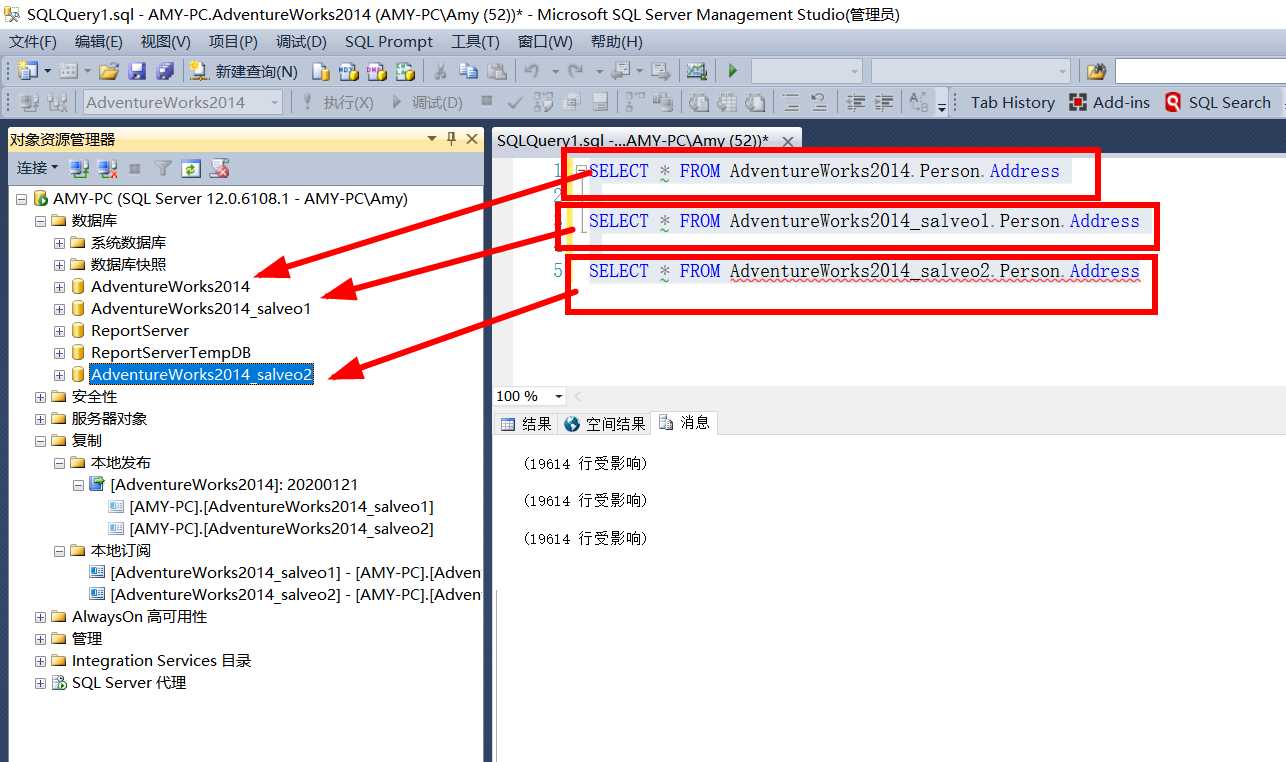Image resolution: width=1286 pixels, height=762 pixels.
Task: Expand the AdventureWorks2014 database node
Action: (x=59, y=287)
